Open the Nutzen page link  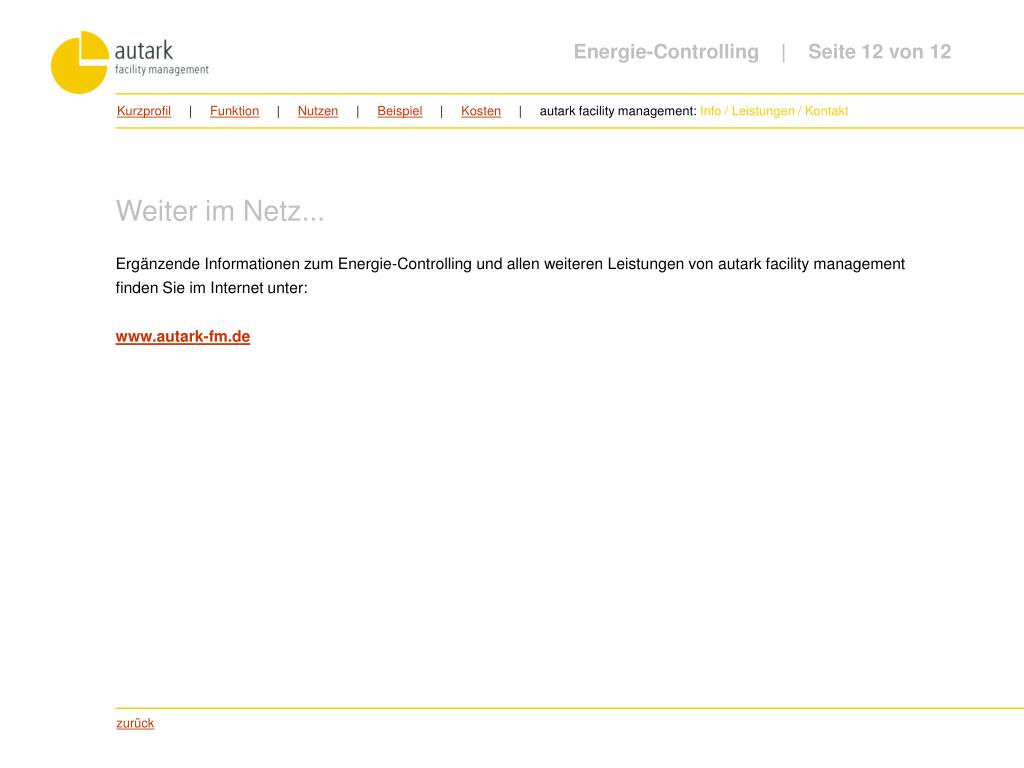pos(318,111)
